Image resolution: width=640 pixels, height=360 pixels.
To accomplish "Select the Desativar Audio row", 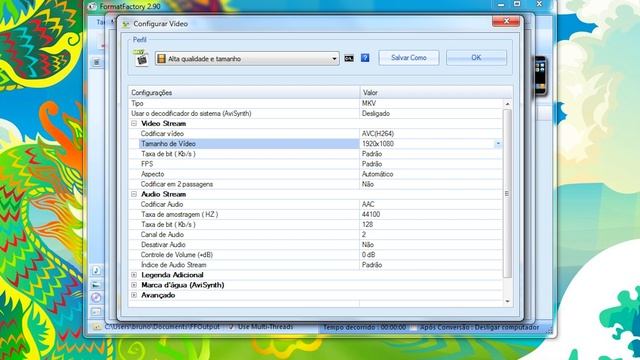I will pyautogui.click(x=316, y=244).
